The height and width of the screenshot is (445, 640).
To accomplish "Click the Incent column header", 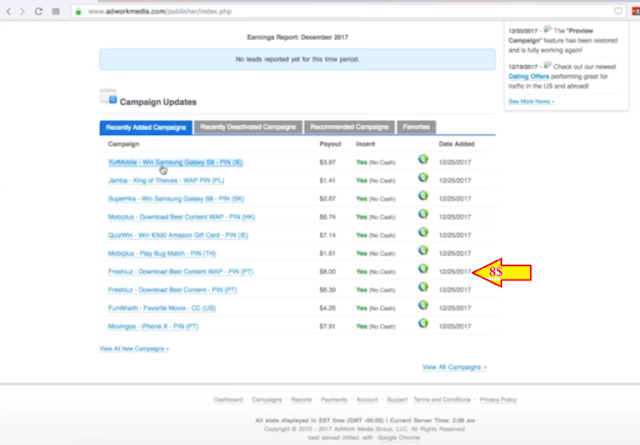I will click(365, 144).
